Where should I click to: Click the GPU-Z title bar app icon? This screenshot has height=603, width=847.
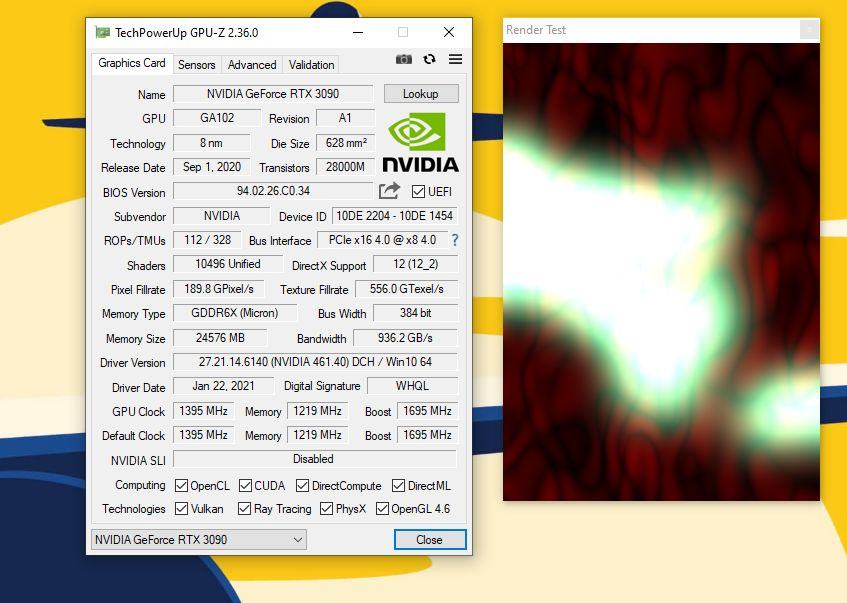[103, 32]
